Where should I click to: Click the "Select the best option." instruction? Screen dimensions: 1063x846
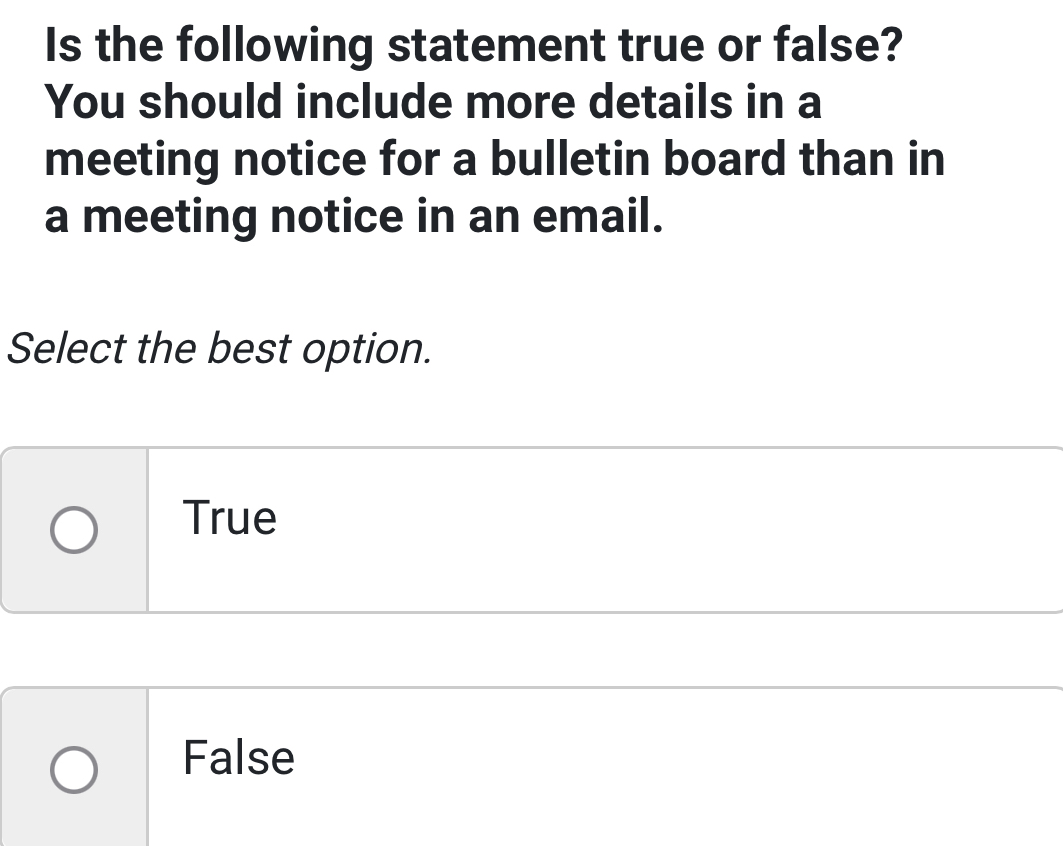point(220,349)
